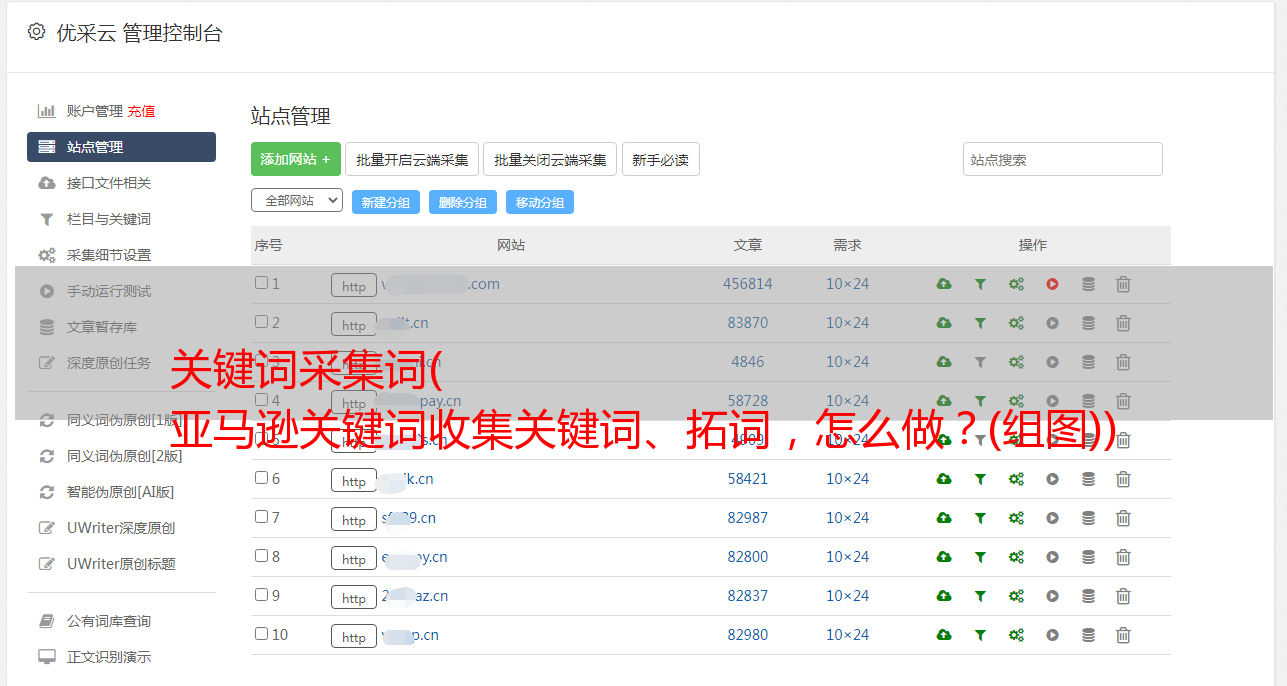Tick the checkbox for row 8

click(x=261, y=556)
